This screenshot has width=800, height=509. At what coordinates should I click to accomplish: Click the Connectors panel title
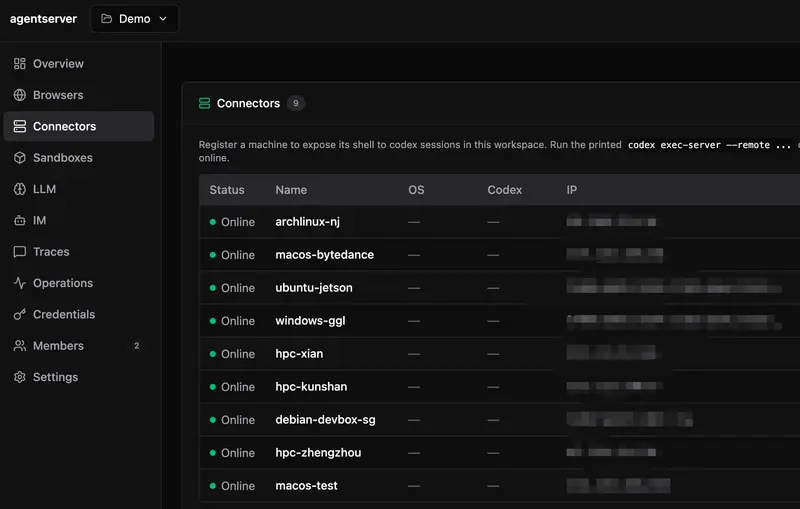248,104
